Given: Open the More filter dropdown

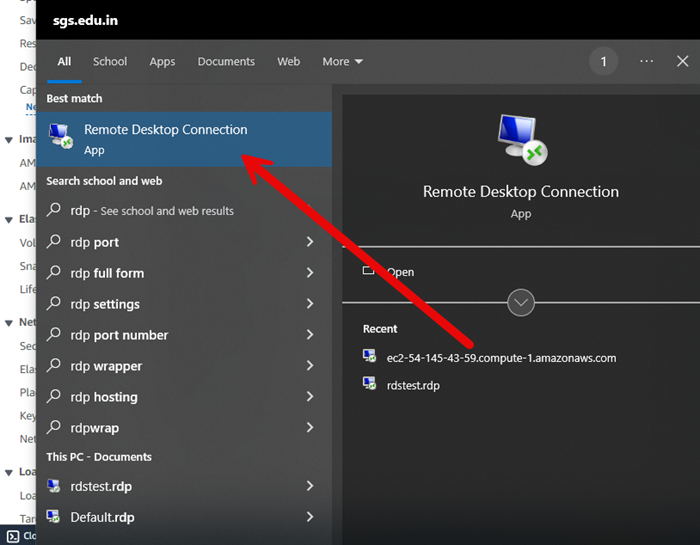Looking at the screenshot, I should point(342,62).
